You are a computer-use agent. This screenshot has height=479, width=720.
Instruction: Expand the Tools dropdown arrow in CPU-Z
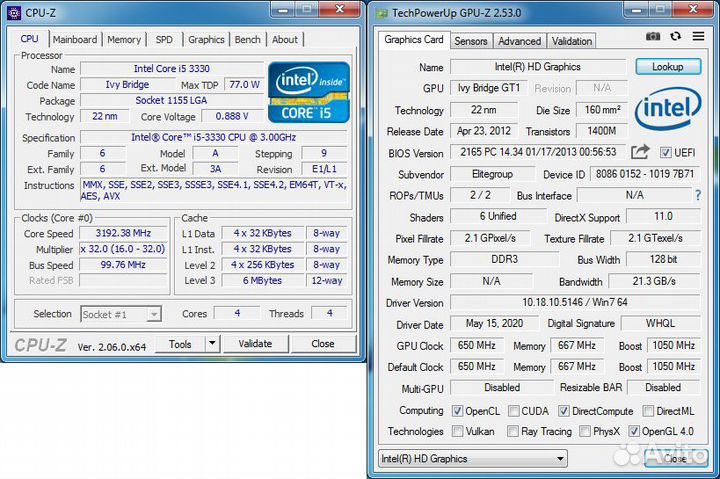[212, 344]
